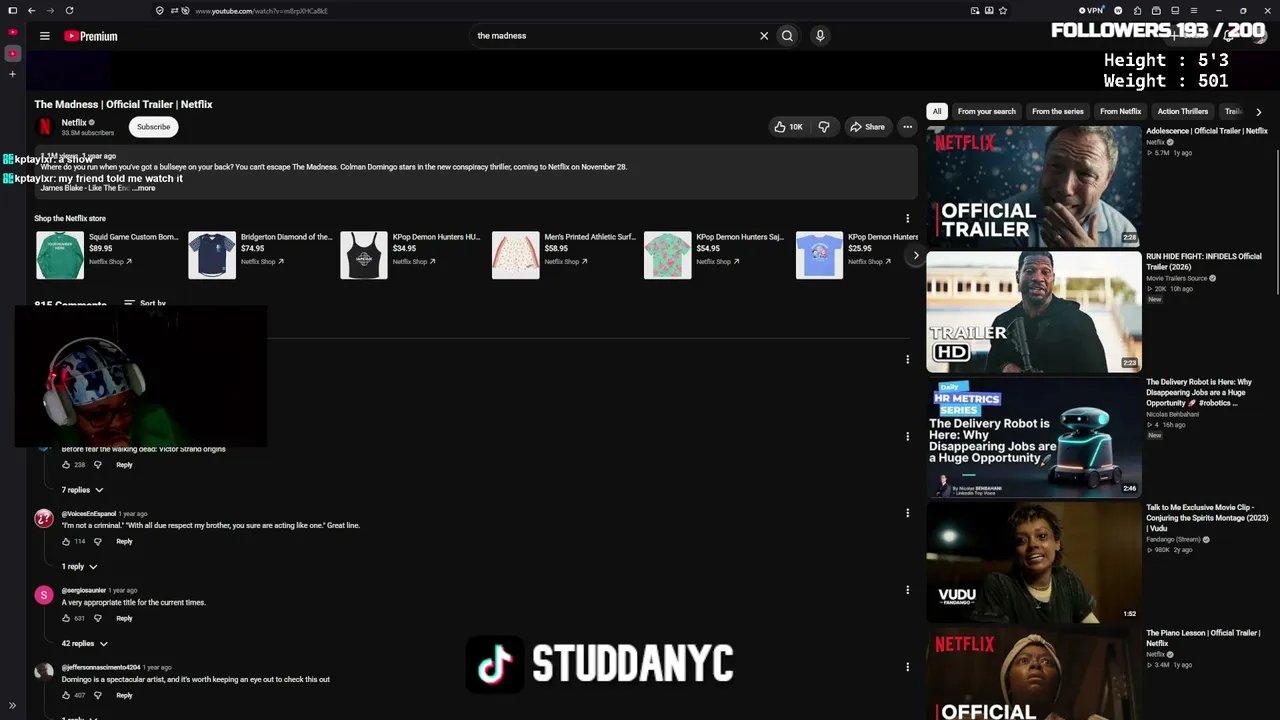This screenshot has height=720, width=1280.
Task: Open @jeffersonnascimento4204 profile avatar
Action: pyautogui.click(x=44, y=672)
